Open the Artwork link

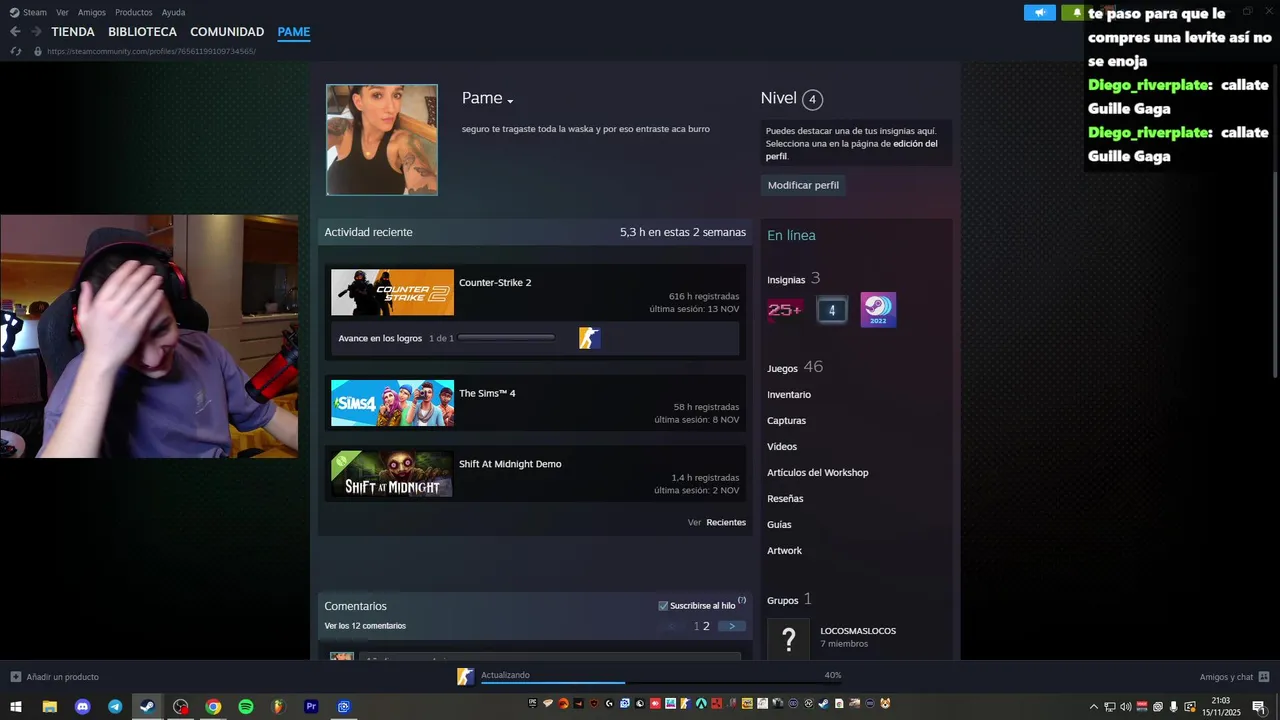(784, 551)
